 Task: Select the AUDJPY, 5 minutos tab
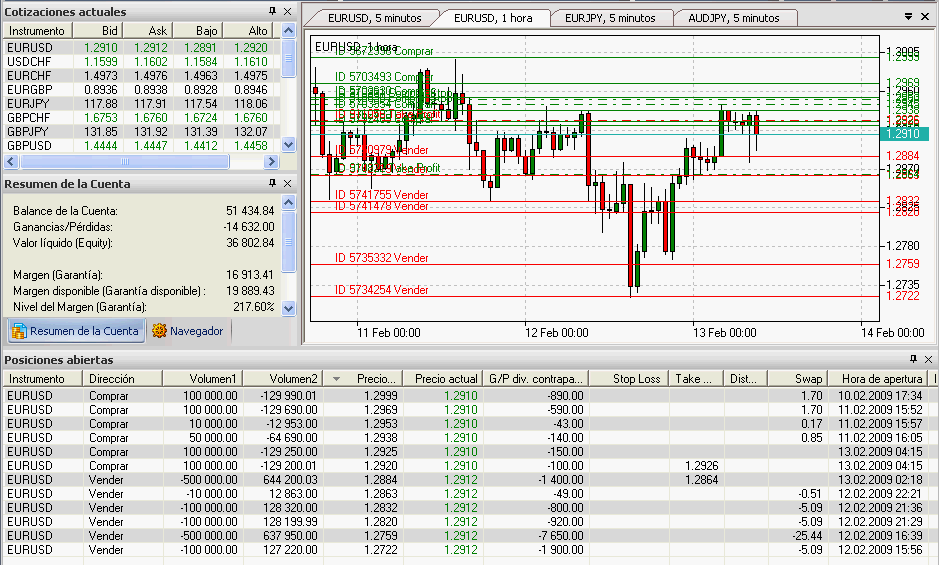point(734,18)
